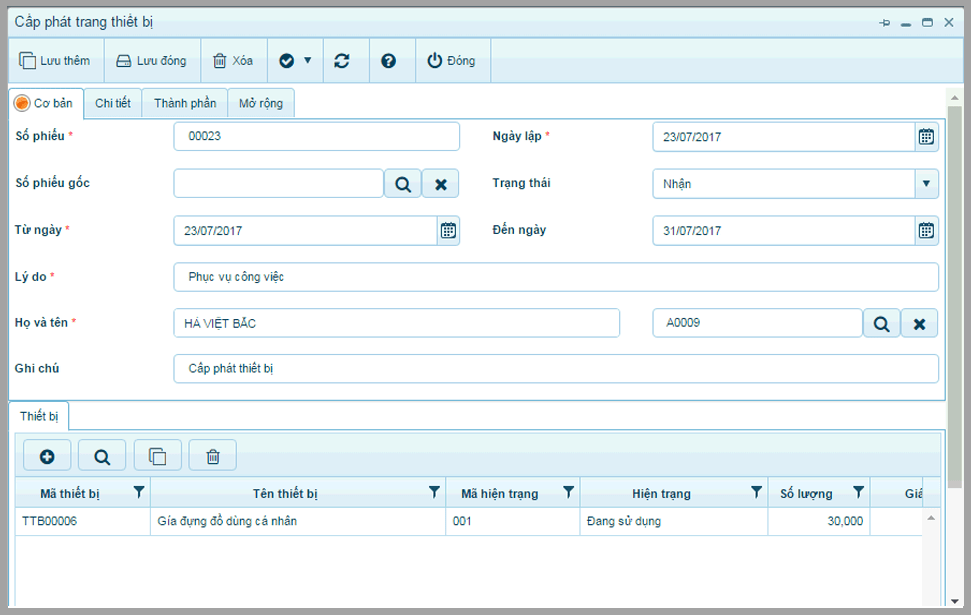971x615 pixels.
Task: Click the Đến ngày date field 31/07/2017
Action: pos(784,230)
